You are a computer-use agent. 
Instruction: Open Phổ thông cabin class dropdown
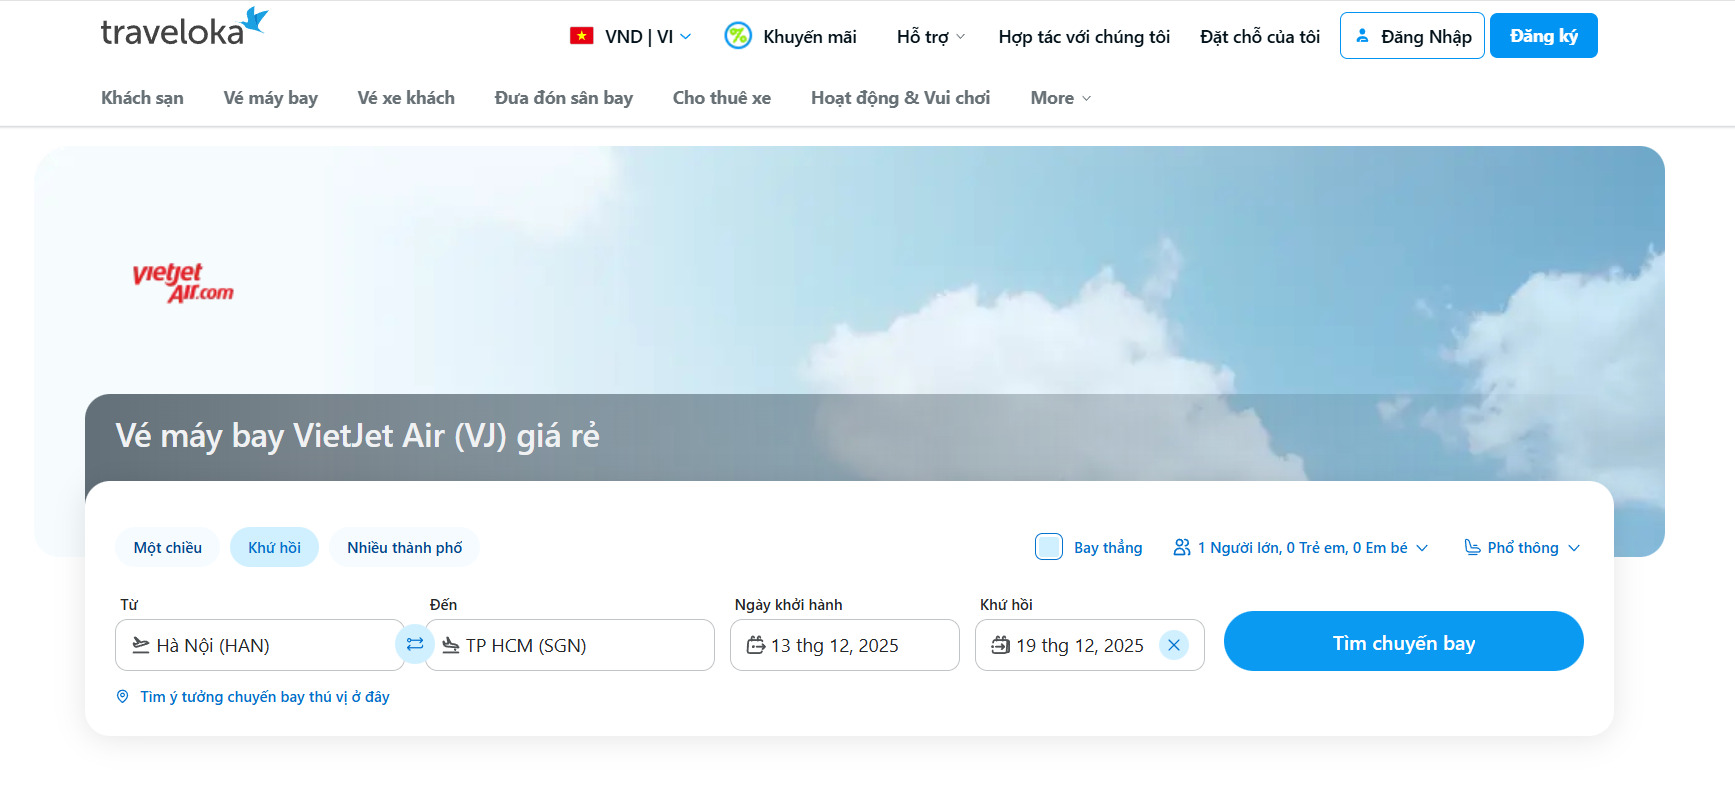(x=1522, y=547)
